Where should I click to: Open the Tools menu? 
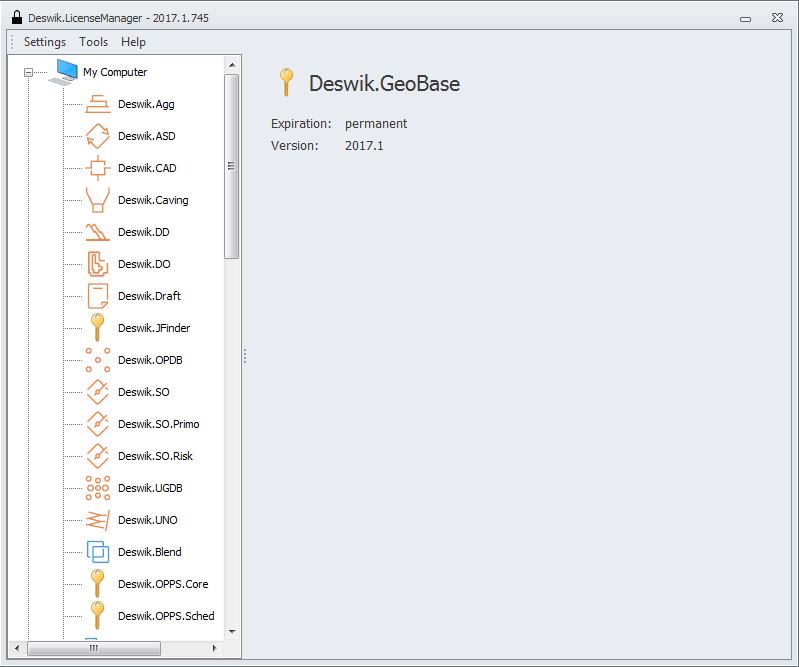[x=93, y=42]
